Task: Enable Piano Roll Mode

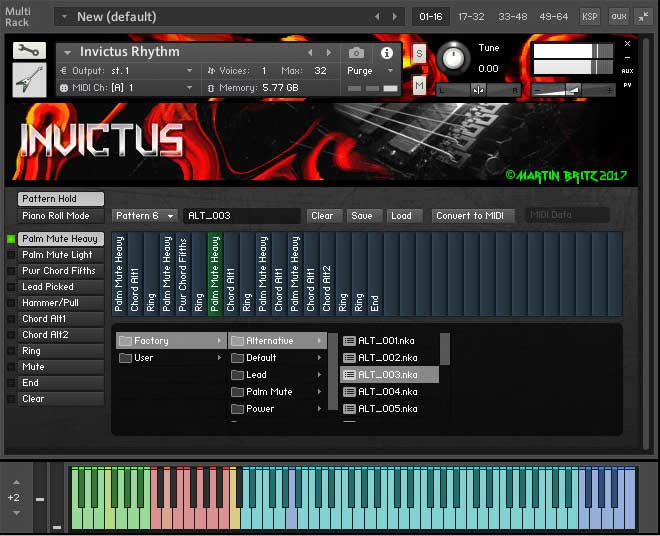Action: click(x=61, y=216)
